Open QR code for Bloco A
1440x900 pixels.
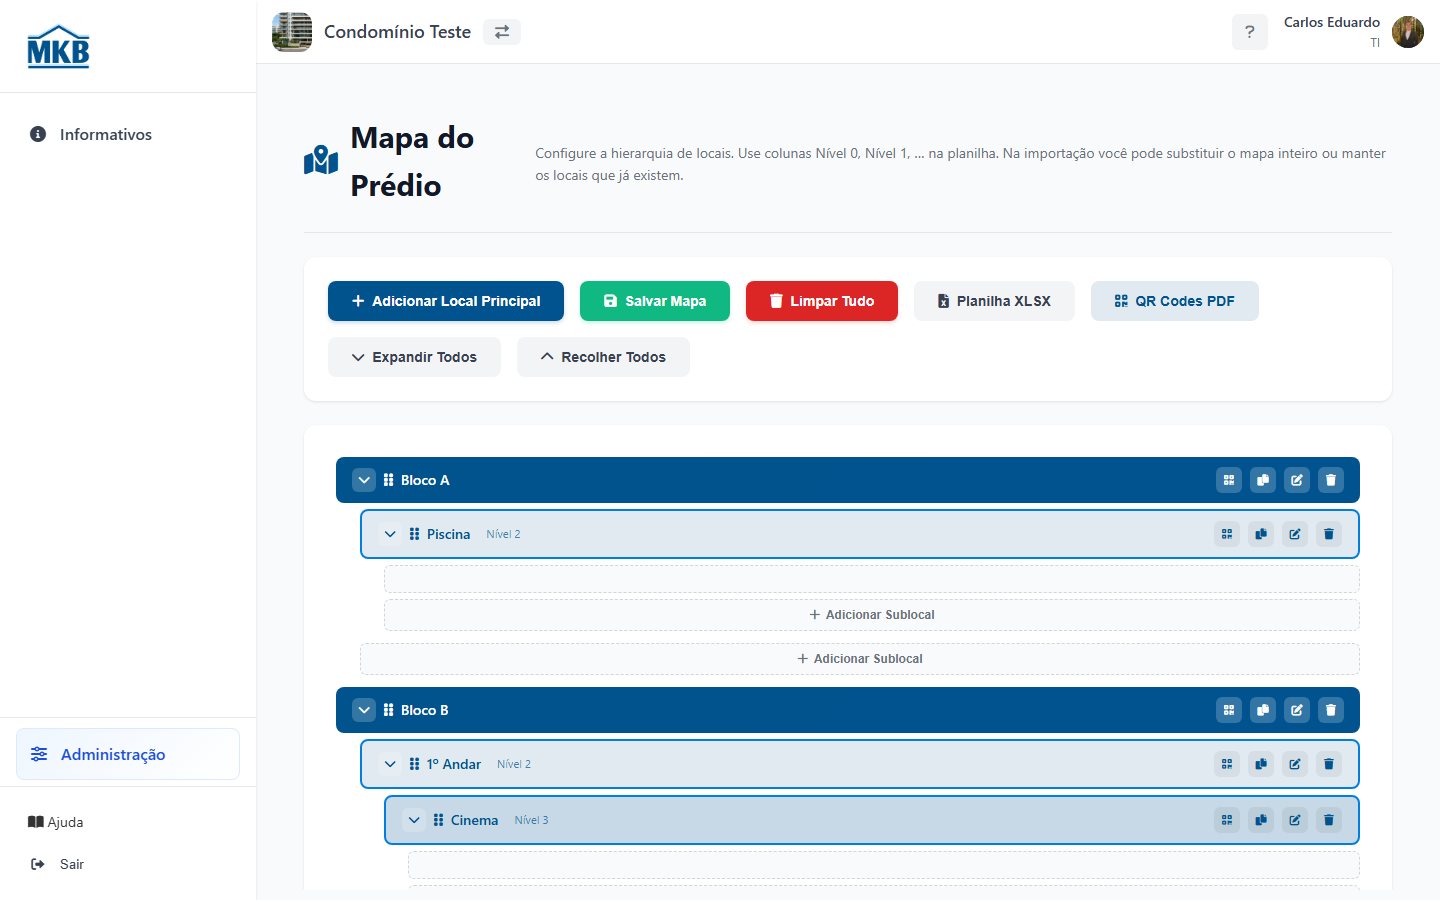(1229, 480)
